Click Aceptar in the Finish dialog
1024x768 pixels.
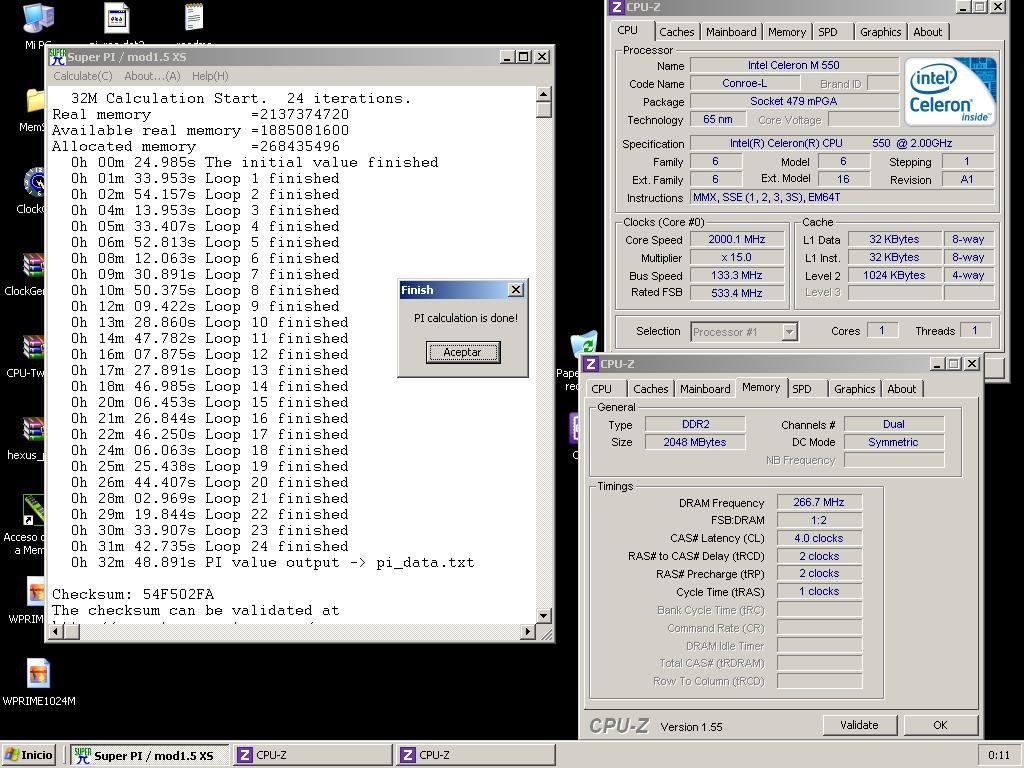463,352
